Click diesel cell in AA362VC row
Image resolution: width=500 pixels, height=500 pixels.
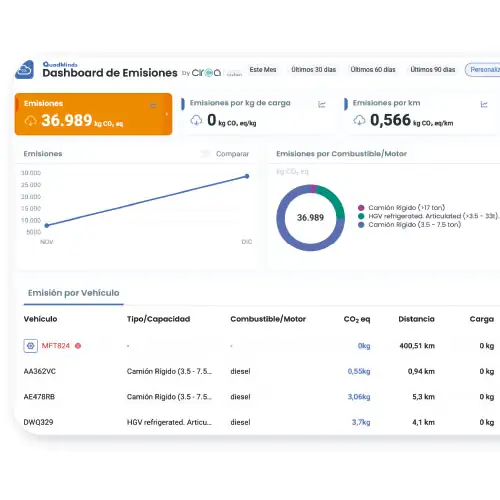click(240, 371)
